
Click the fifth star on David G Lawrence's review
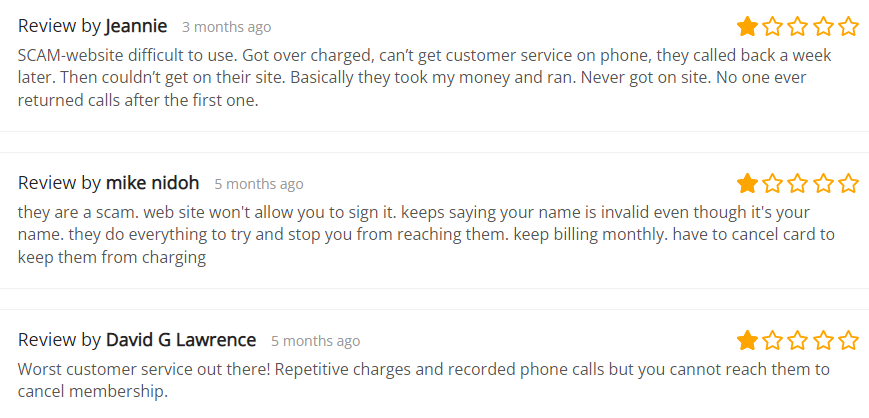pos(848,340)
